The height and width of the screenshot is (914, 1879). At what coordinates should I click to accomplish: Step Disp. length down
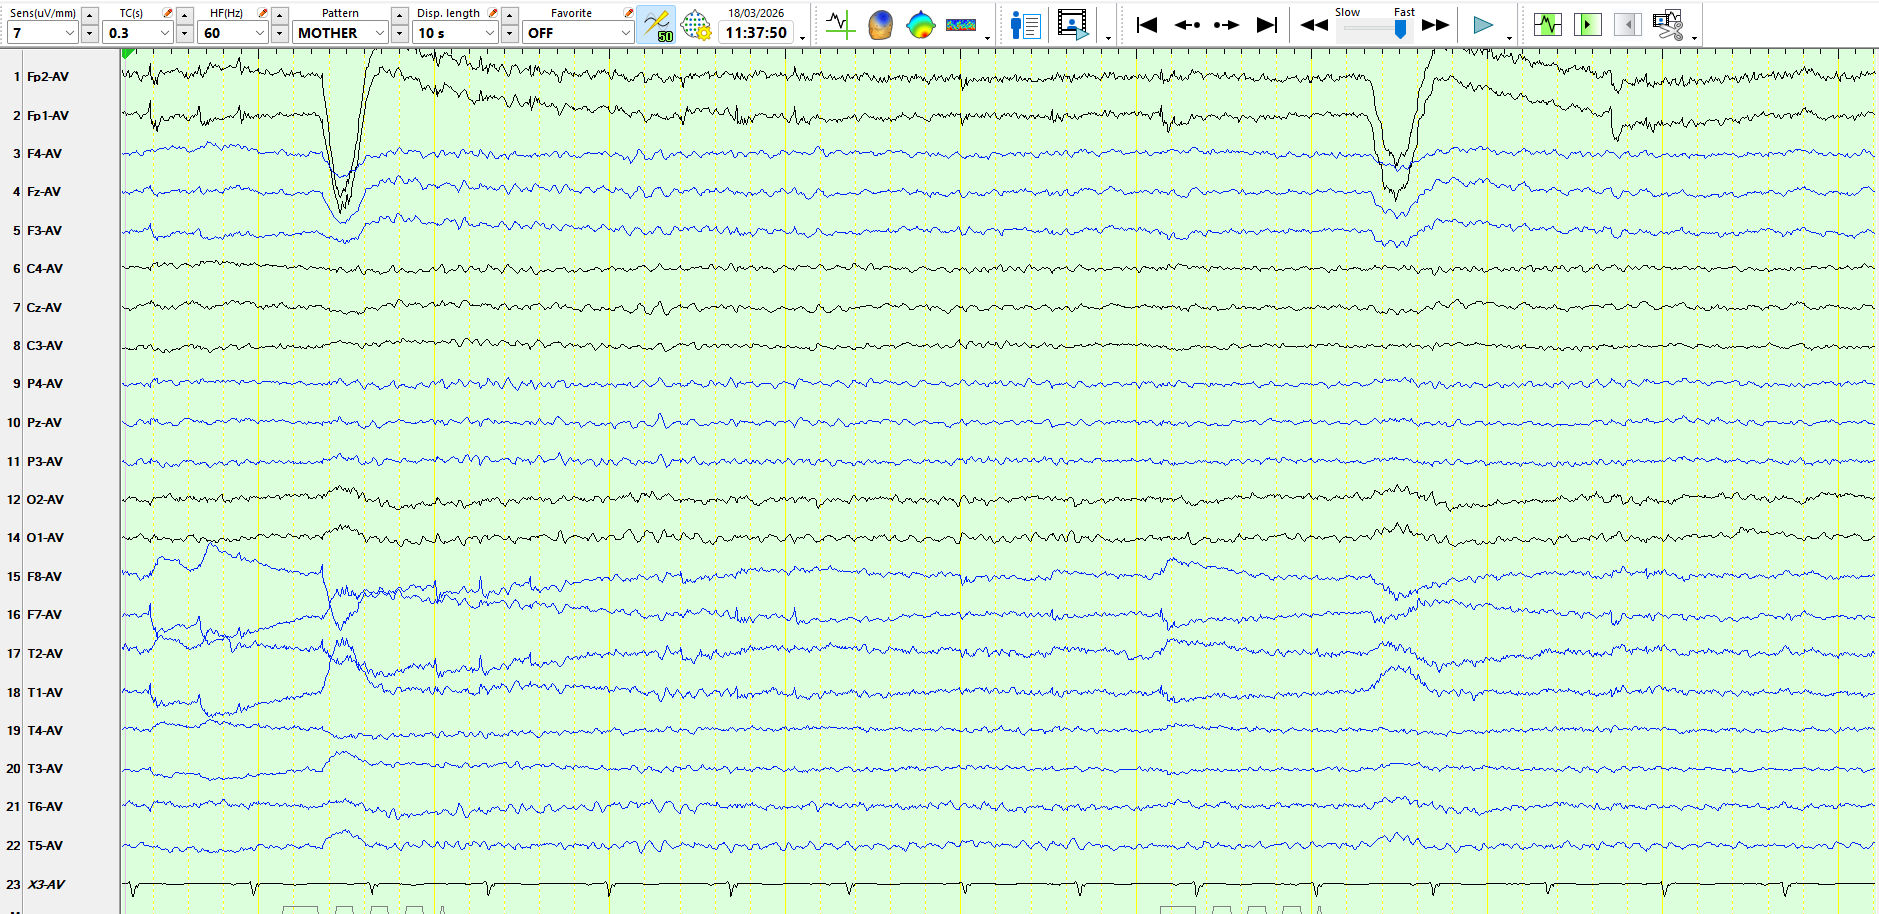pyautogui.click(x=509, y=33)
